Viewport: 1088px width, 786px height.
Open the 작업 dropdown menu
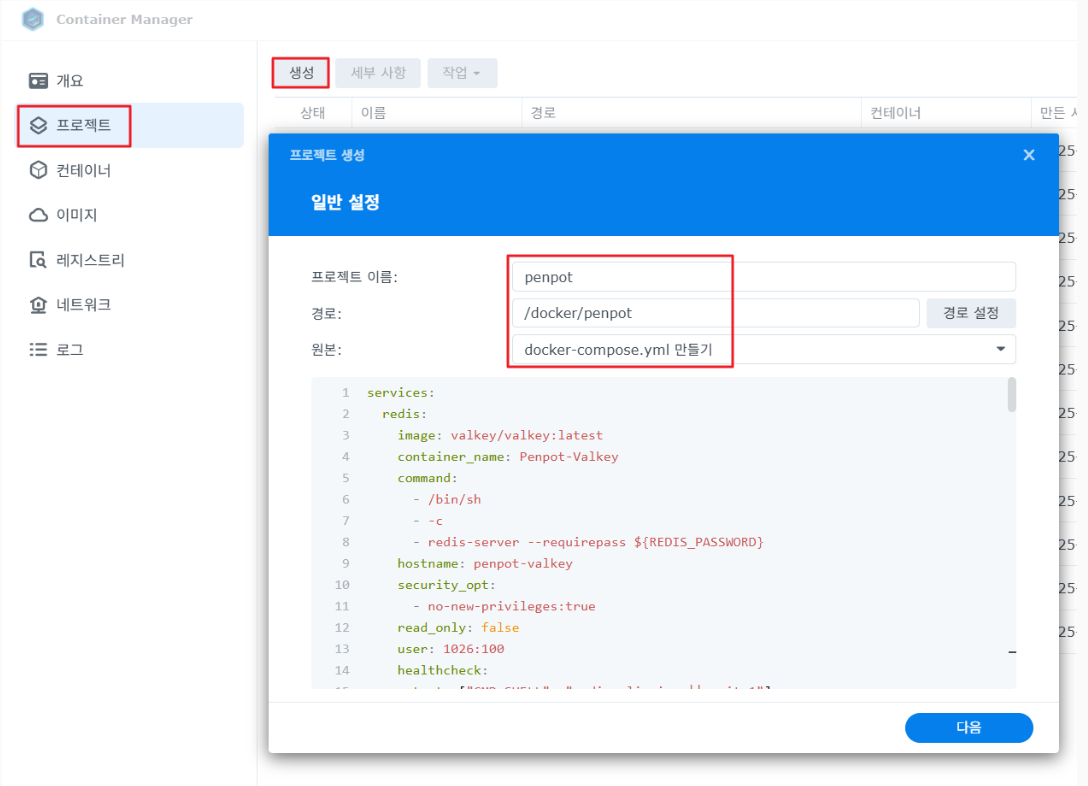click(462, 73)
